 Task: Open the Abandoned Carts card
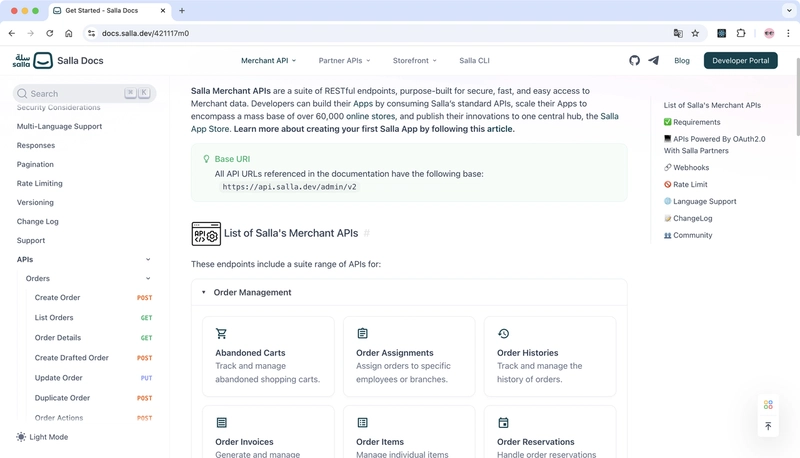click(x=268, y=356)
